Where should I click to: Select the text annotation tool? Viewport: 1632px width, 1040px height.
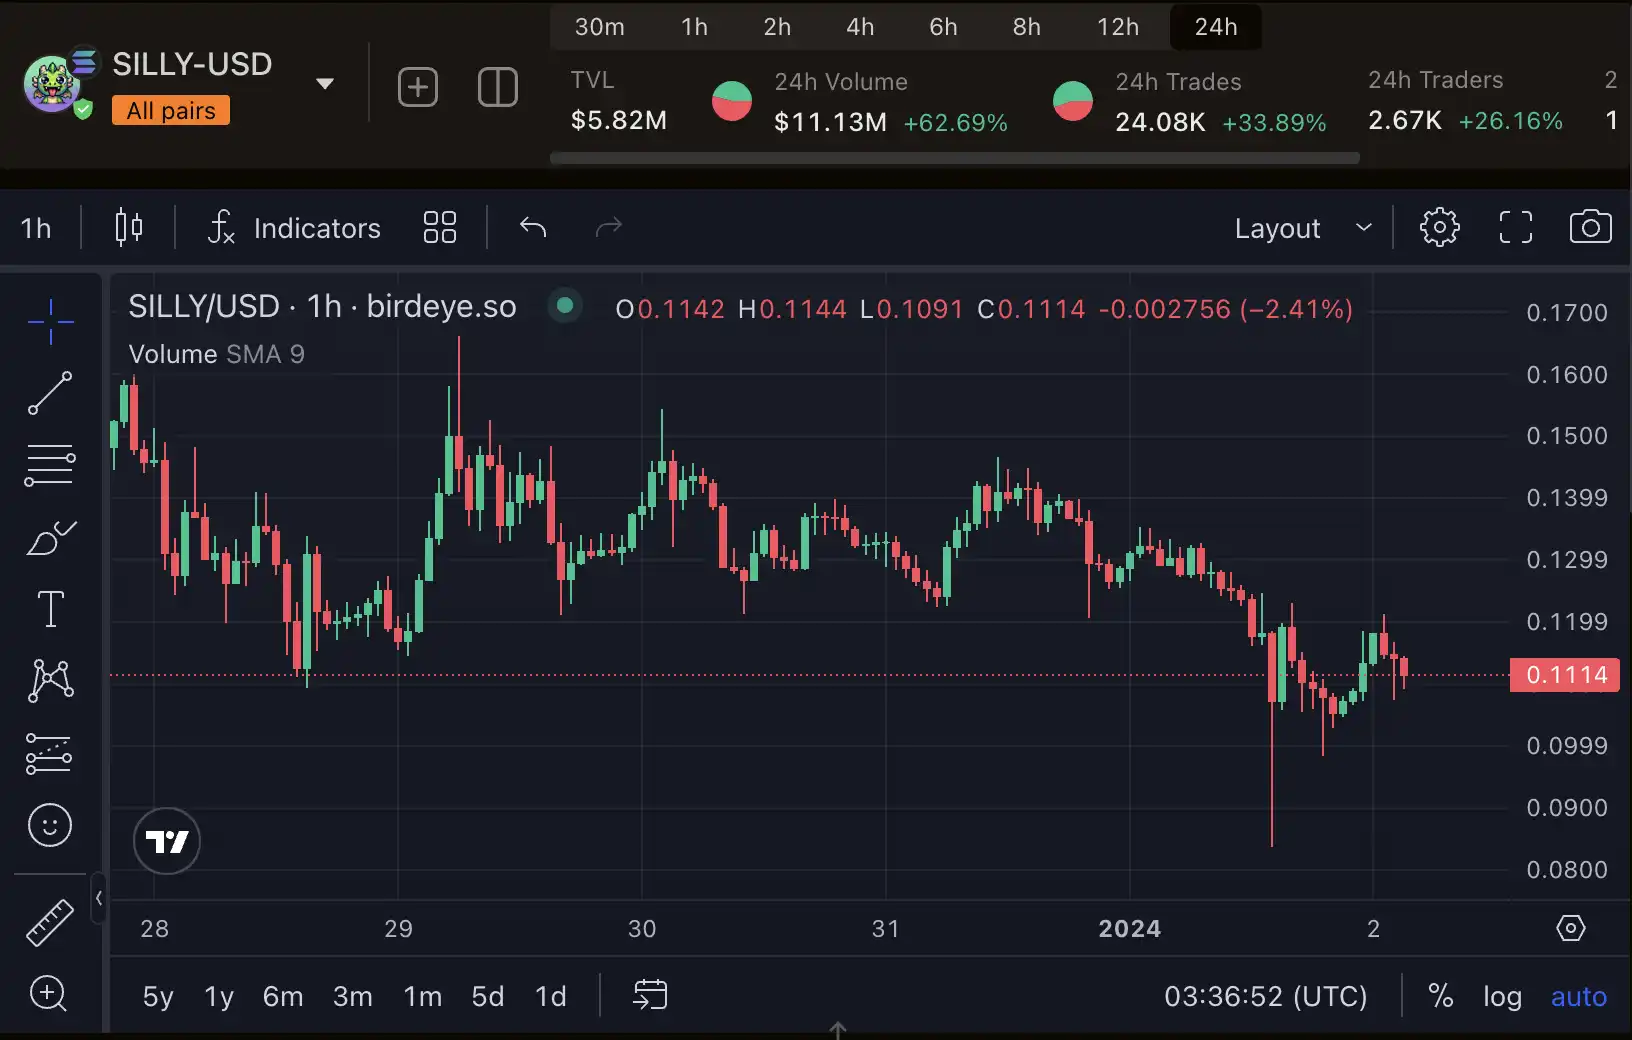(x=50, y=609)
